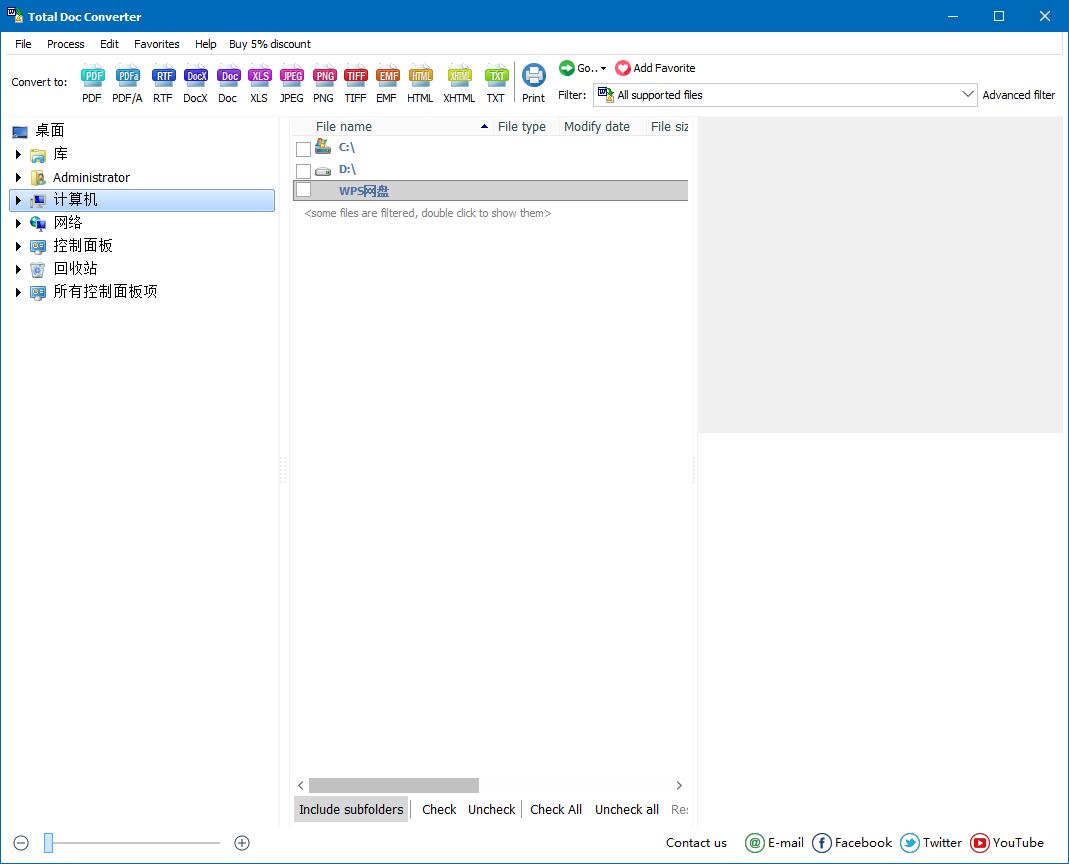Select the RTF conversion icon
The image size is (1069, 864).
(x=163, y=83)
